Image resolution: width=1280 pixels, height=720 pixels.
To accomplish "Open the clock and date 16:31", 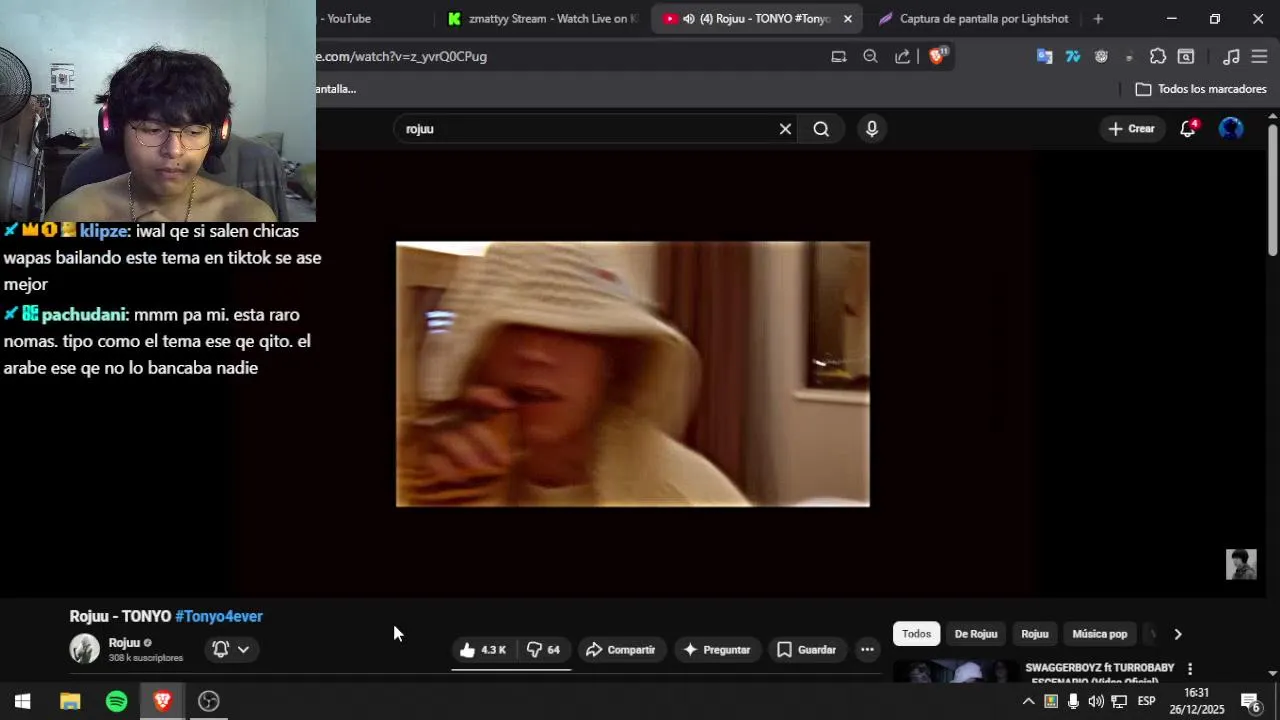I will point(1197,701).
